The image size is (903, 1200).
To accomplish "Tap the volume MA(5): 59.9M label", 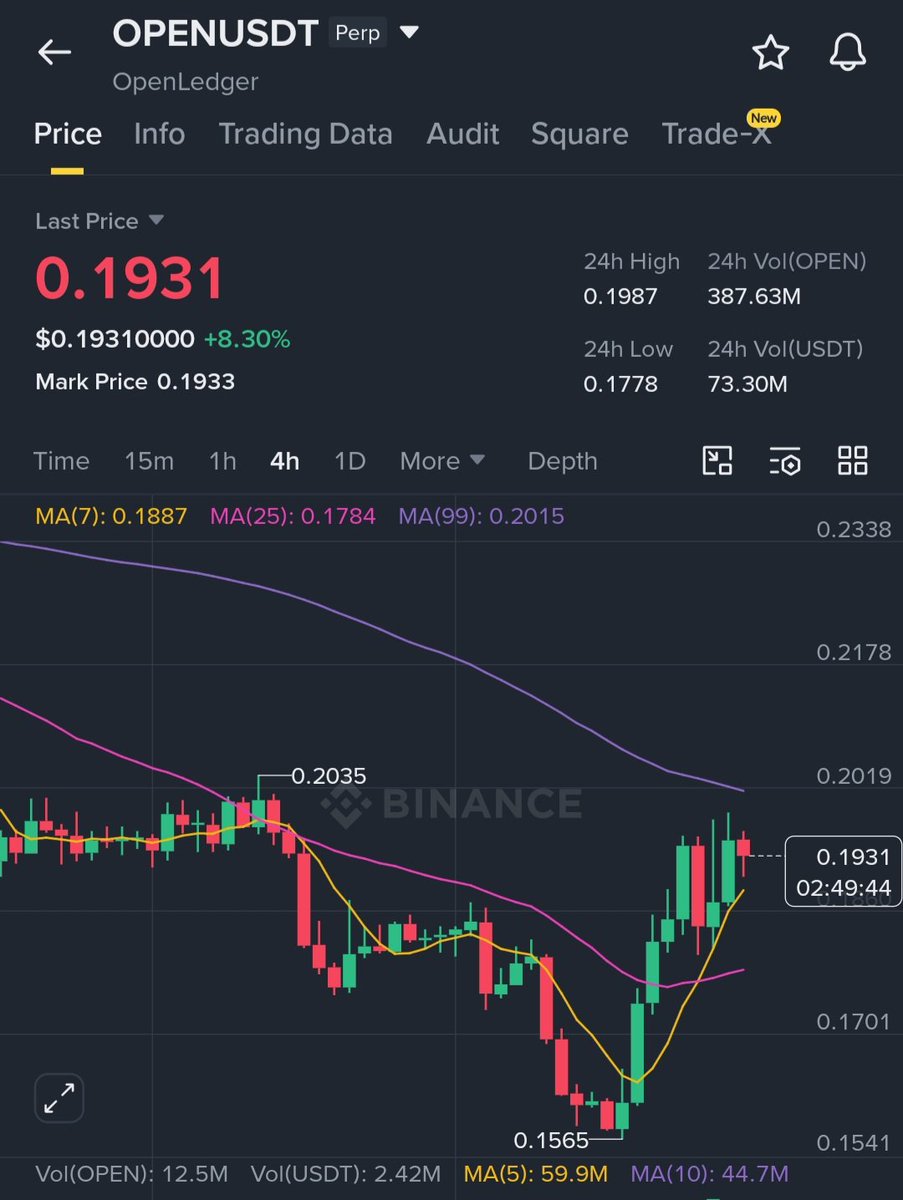I will 537,1173.
